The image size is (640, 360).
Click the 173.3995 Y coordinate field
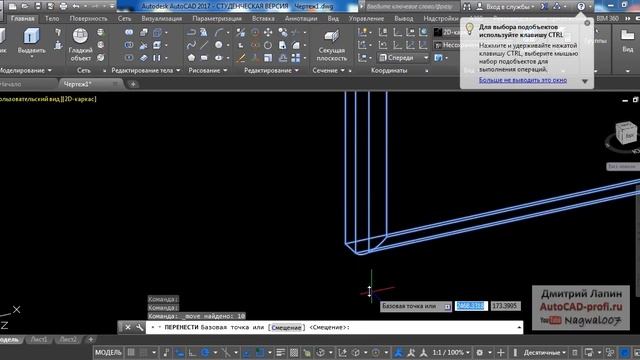click(505, 306)
